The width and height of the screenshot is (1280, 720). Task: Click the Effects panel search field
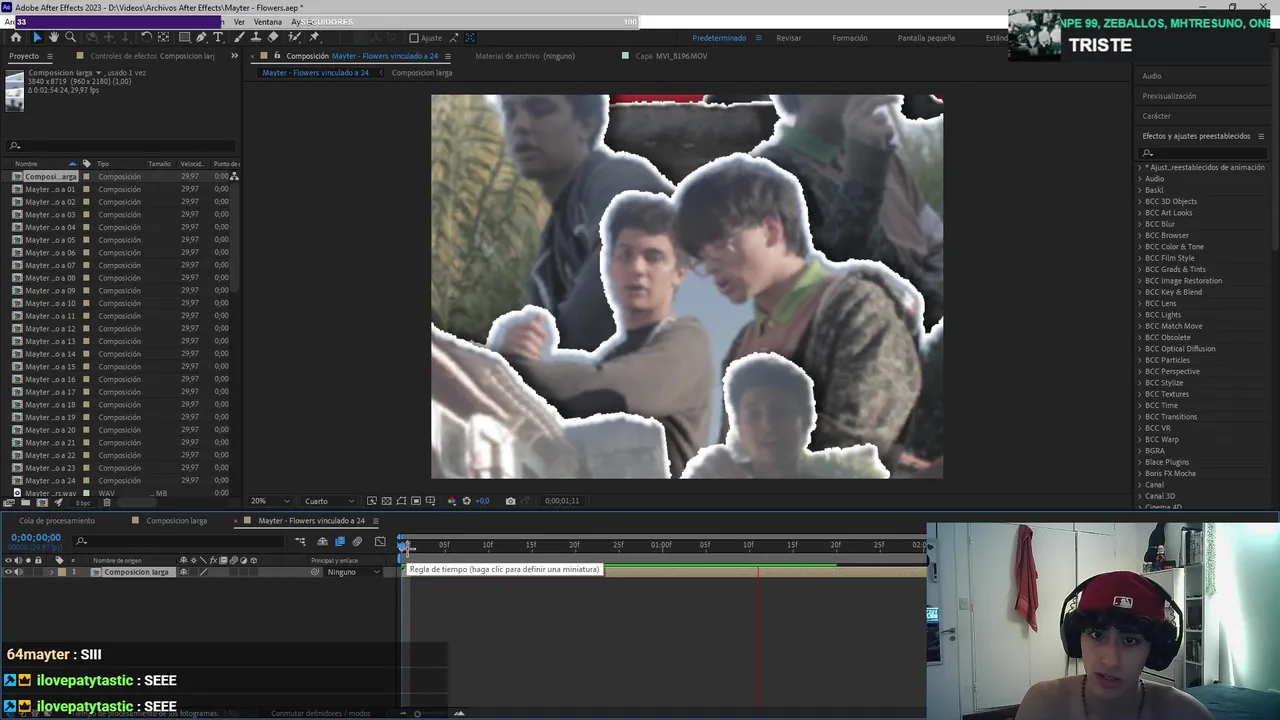point(1204,153)
